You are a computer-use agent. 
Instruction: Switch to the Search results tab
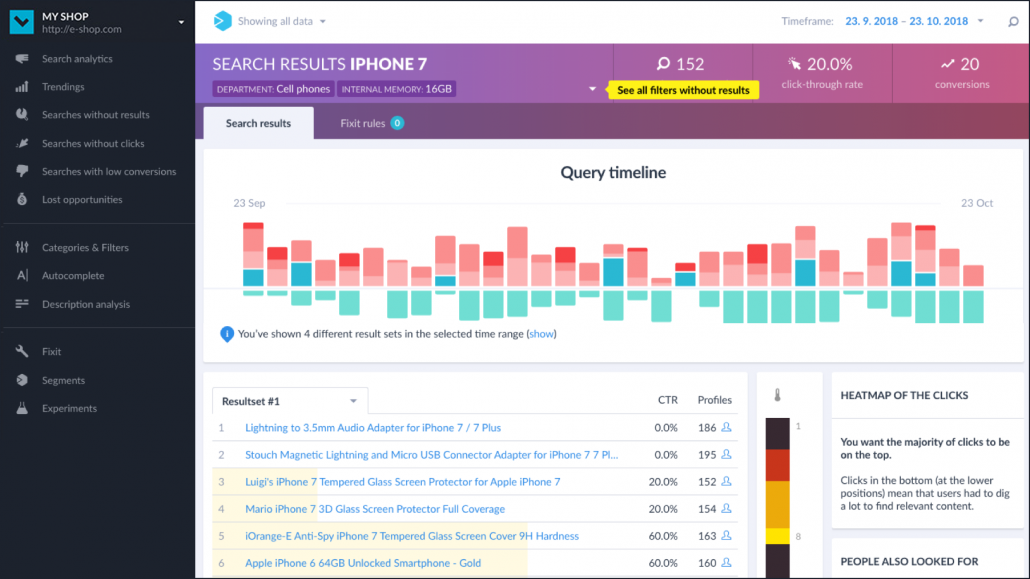click(258, 123)
